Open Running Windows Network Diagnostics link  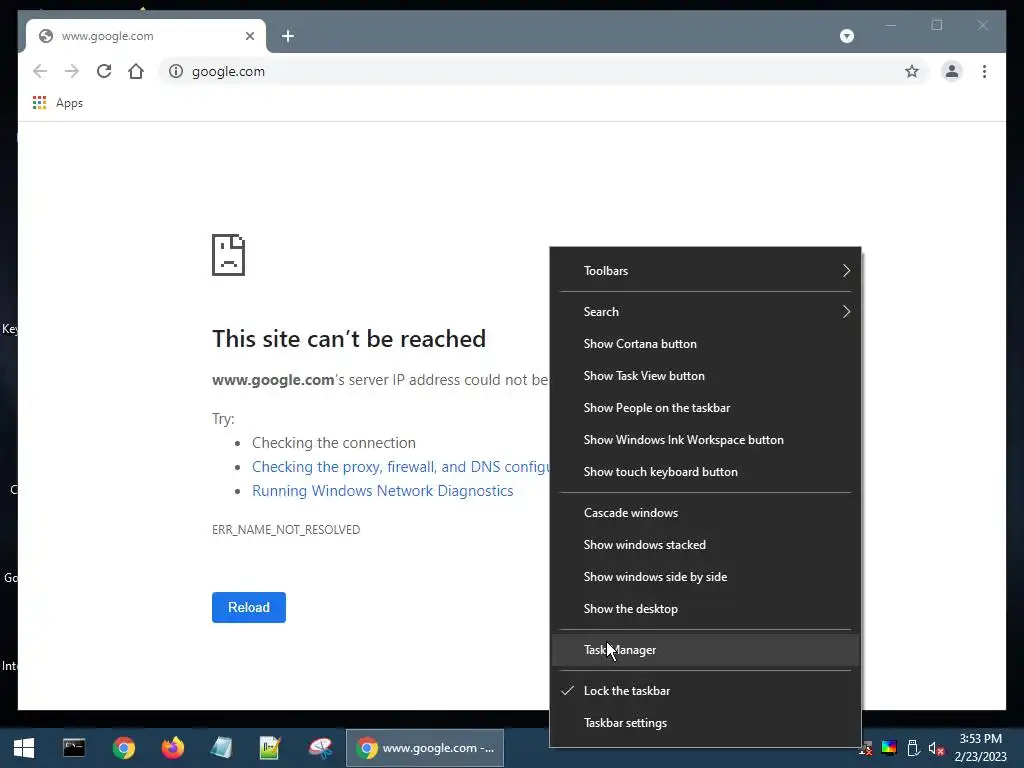(383, 491)
